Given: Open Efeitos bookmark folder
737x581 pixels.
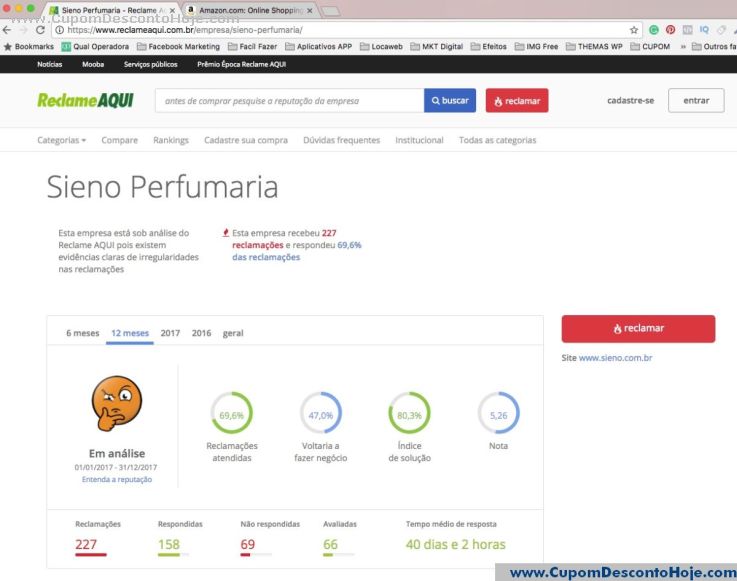Looking at the screenshot, I should tap(489, 47).
